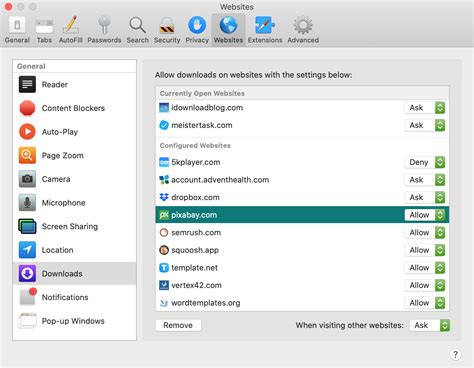
Task: Select the Auto-Play icon in sidebar
Action: (x=27, y=132)
